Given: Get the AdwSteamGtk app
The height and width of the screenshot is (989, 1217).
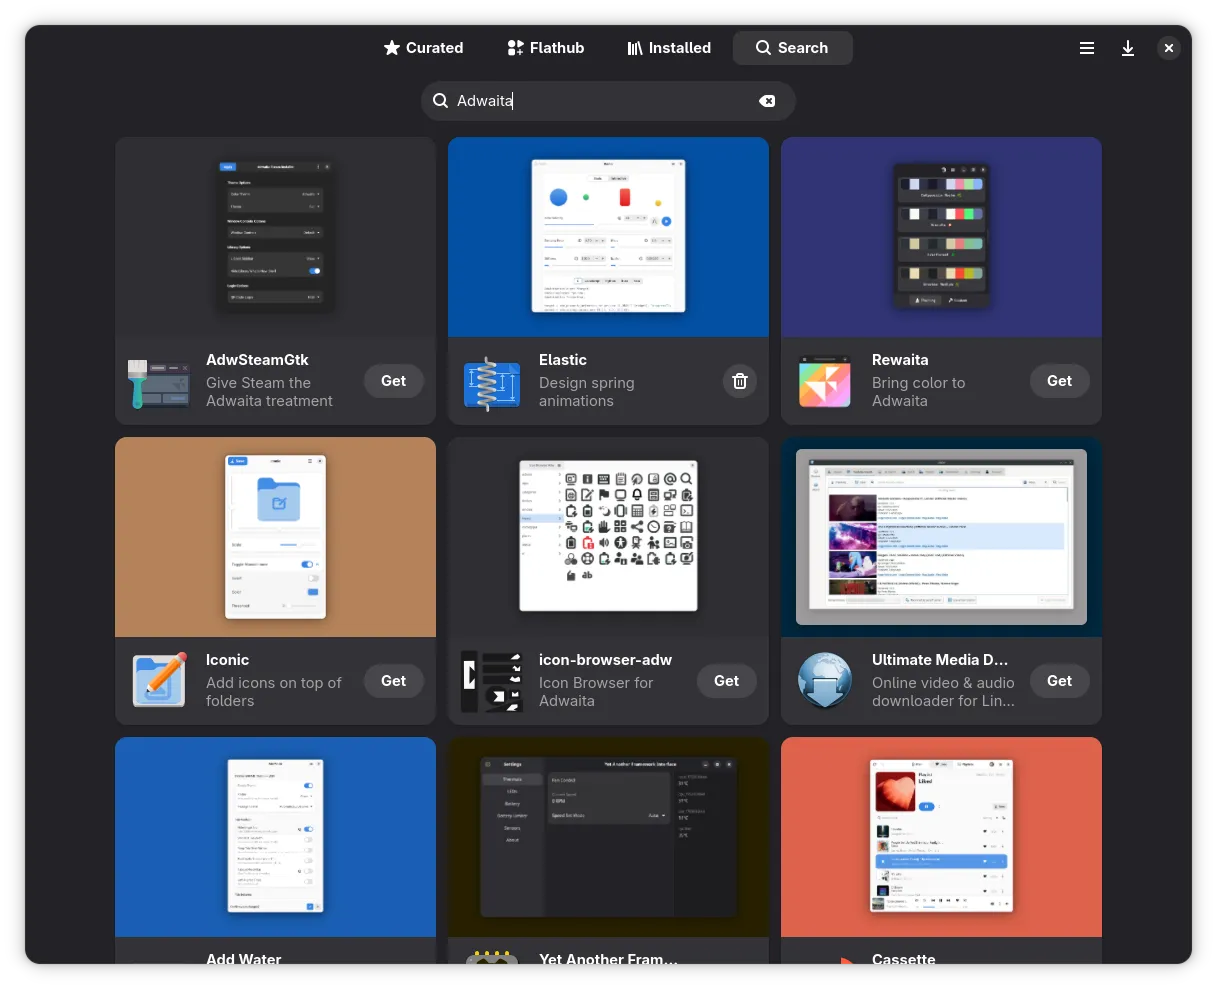Looking at the screenshot, I should coord(394,381).
